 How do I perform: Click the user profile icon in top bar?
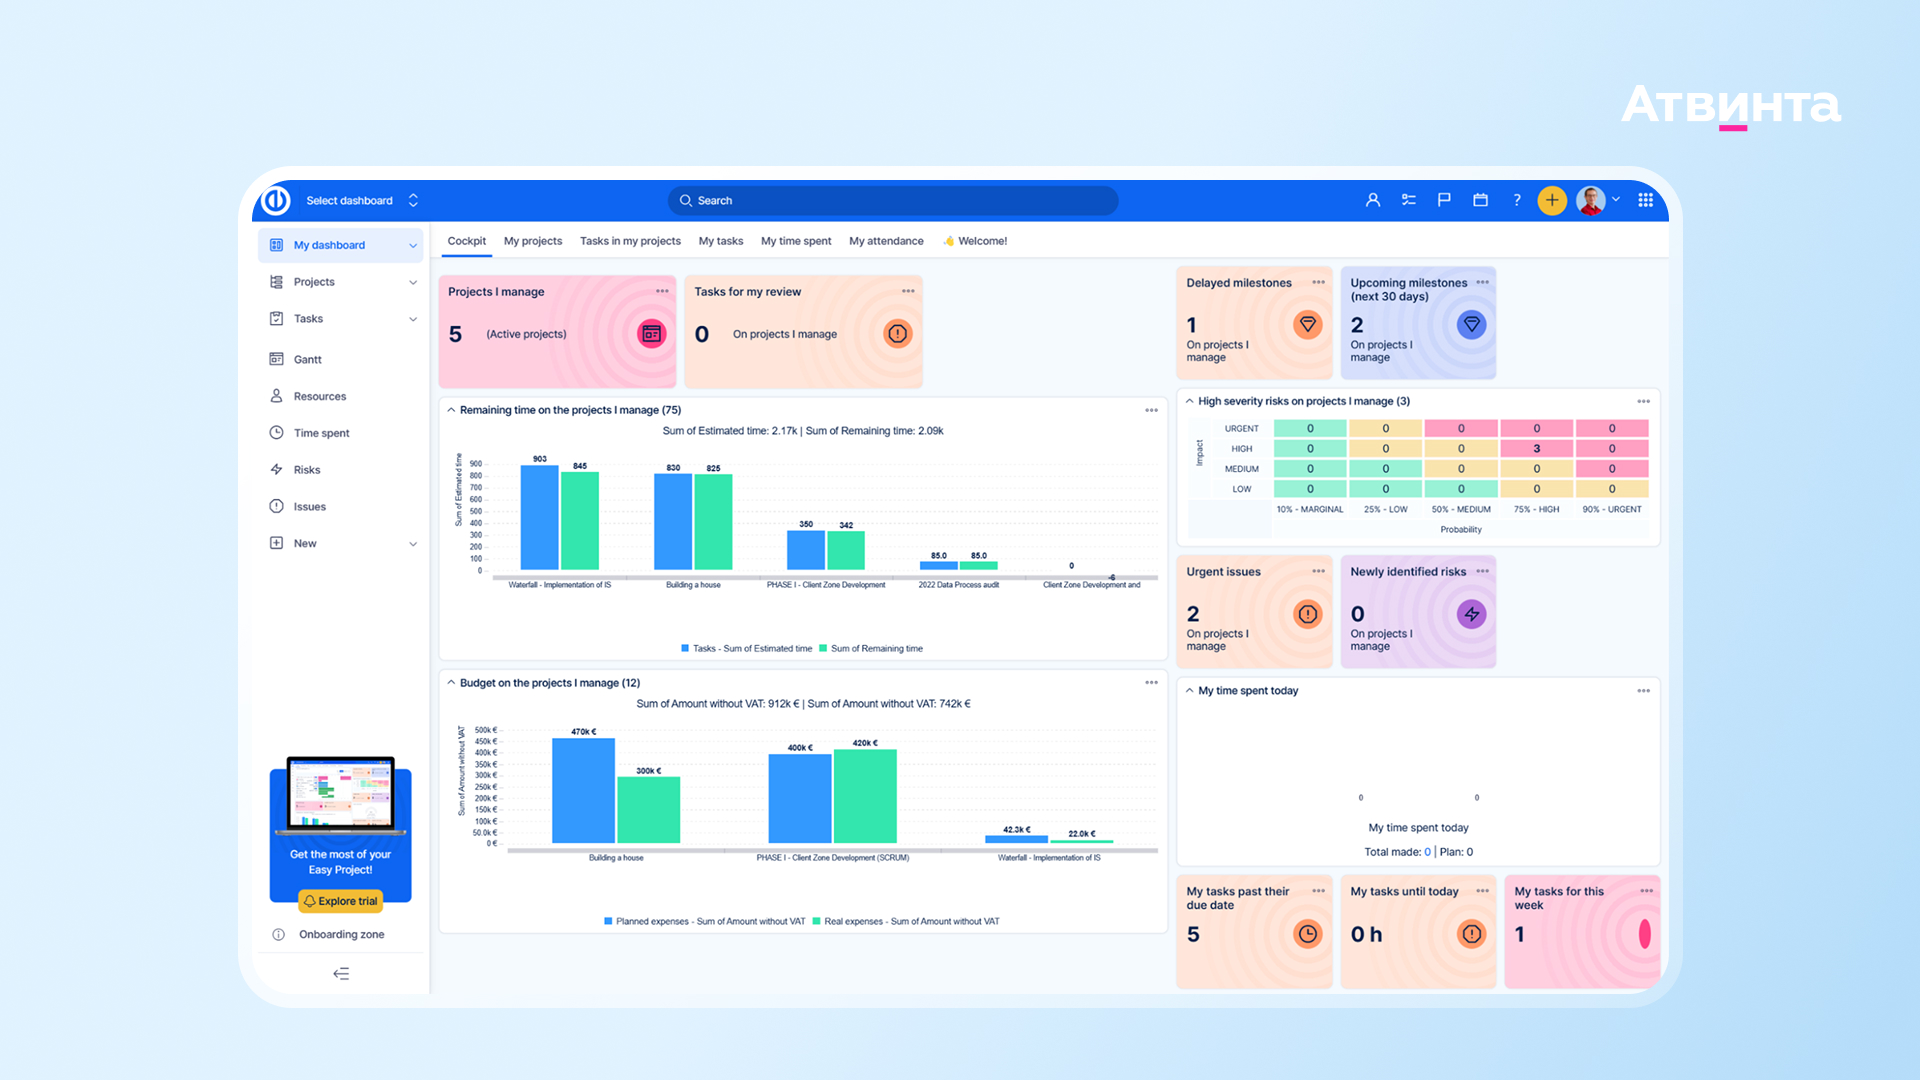coord(1372,200)
